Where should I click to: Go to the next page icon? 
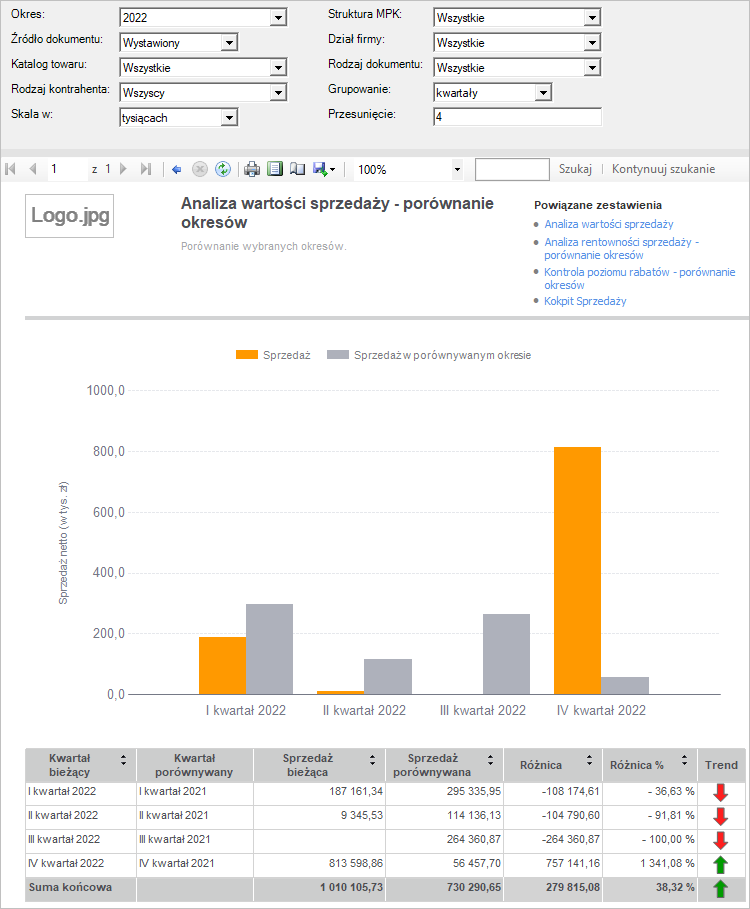click(124, 169)
